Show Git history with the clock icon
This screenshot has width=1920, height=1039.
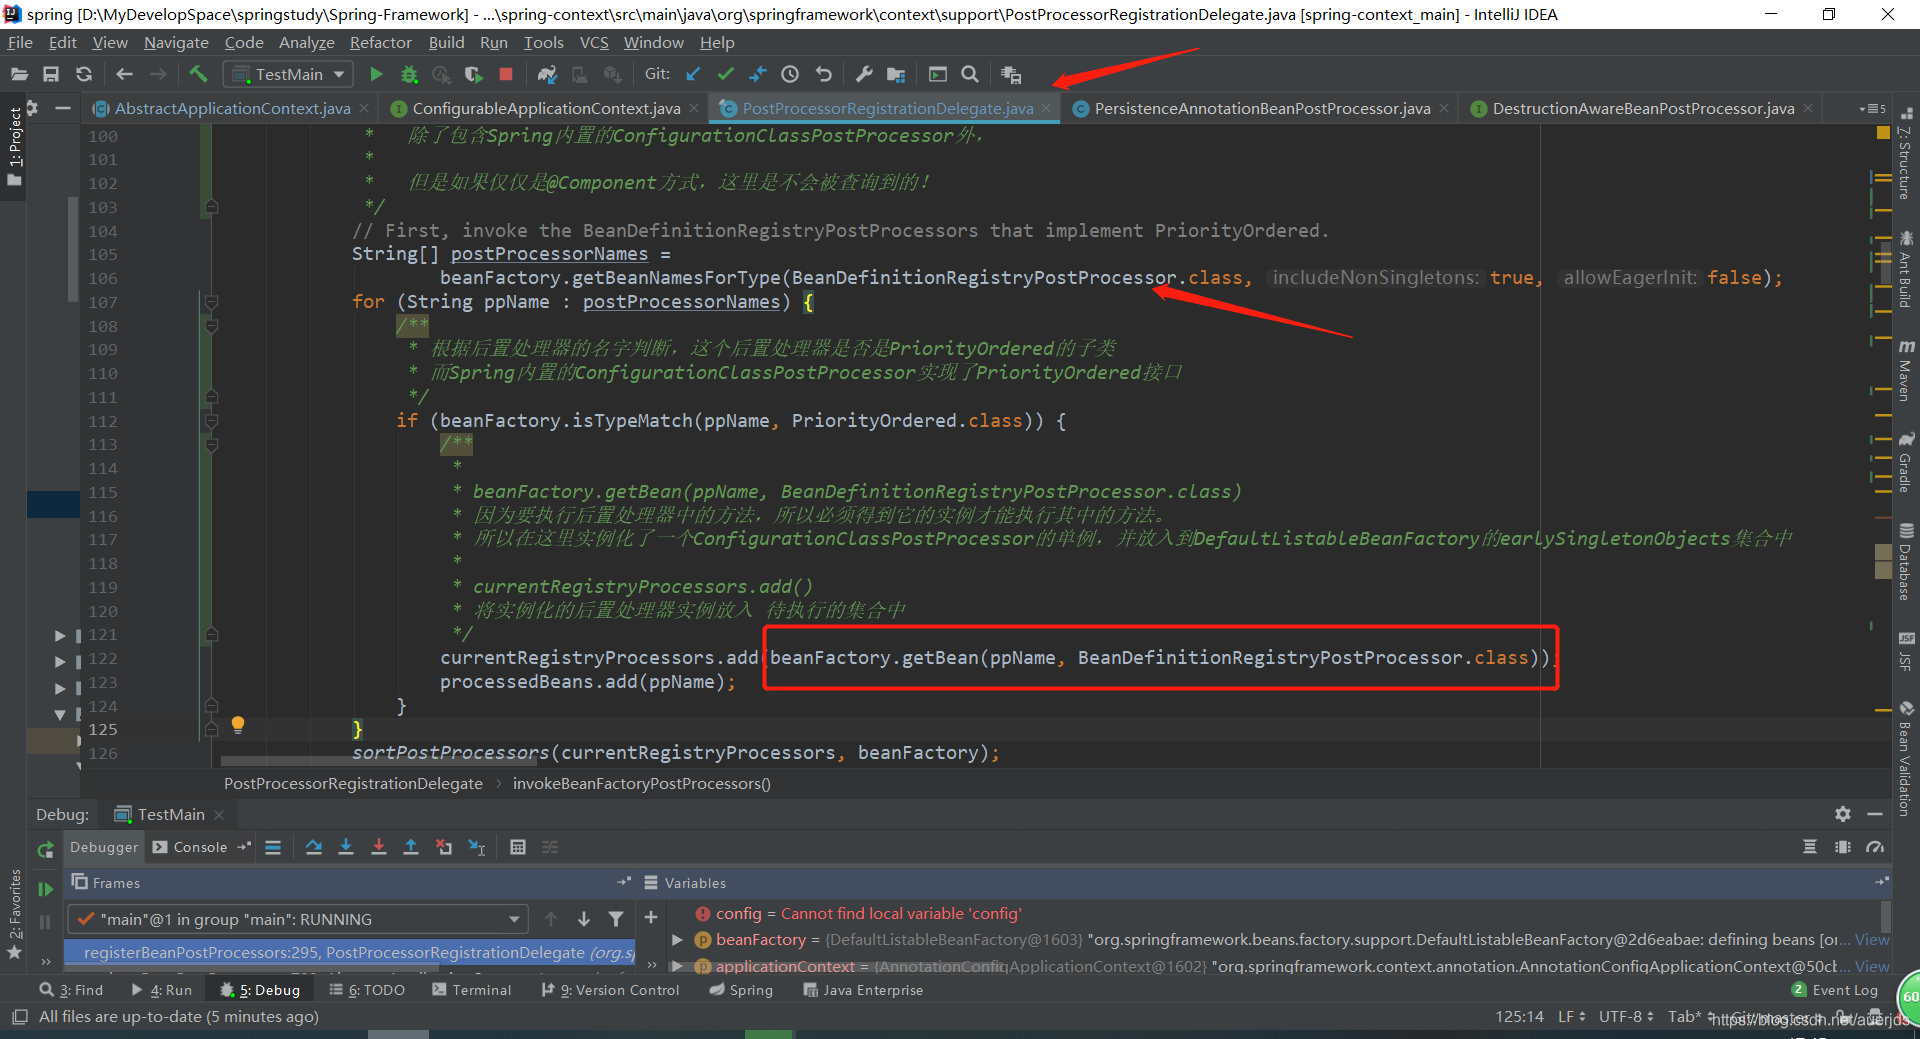click(790, 74)
